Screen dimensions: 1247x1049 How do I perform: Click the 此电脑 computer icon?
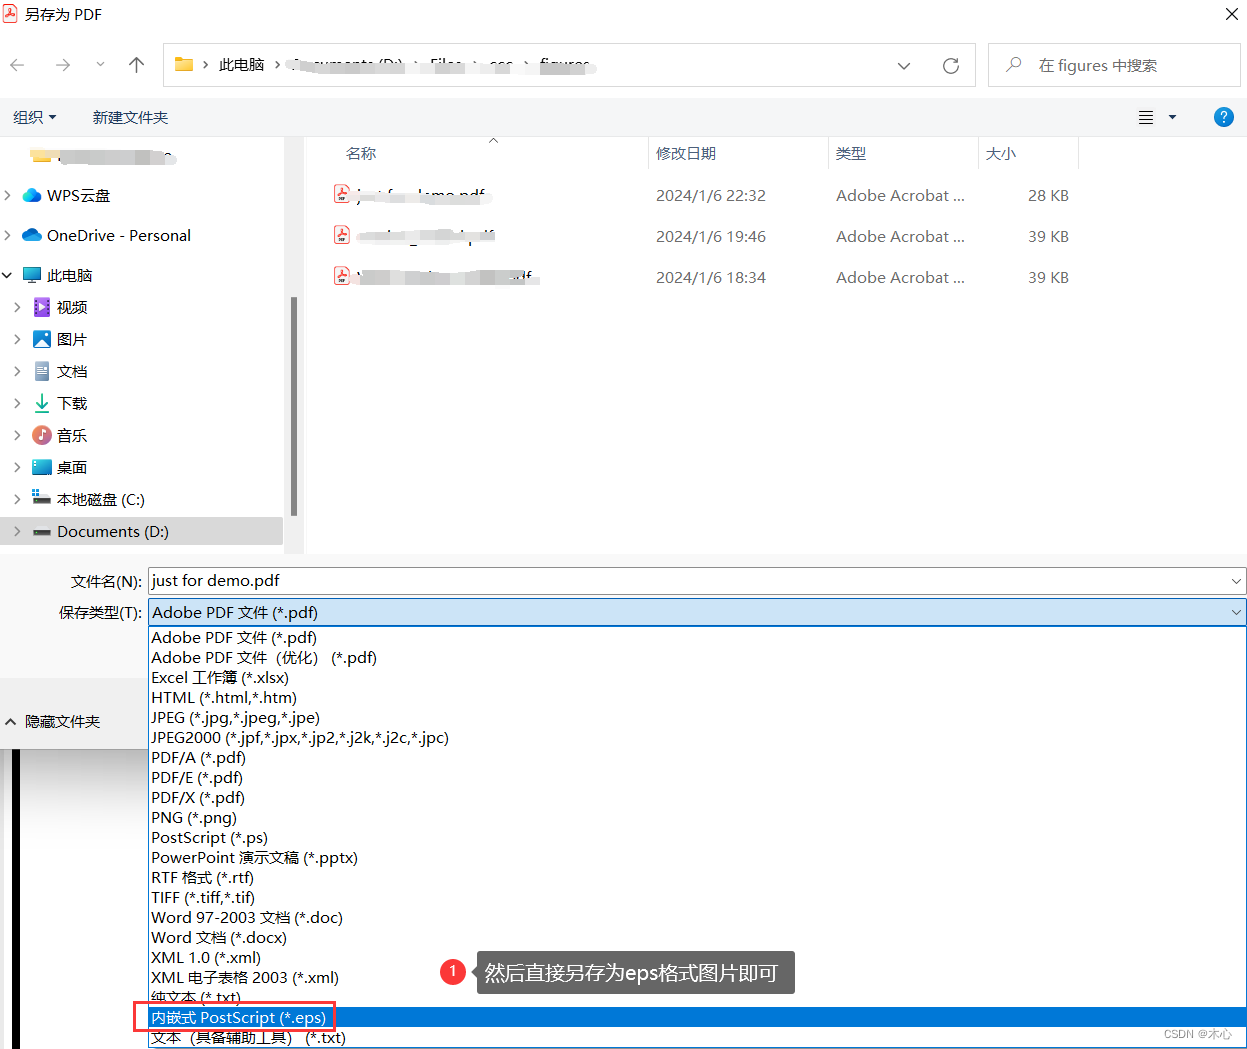32,276
